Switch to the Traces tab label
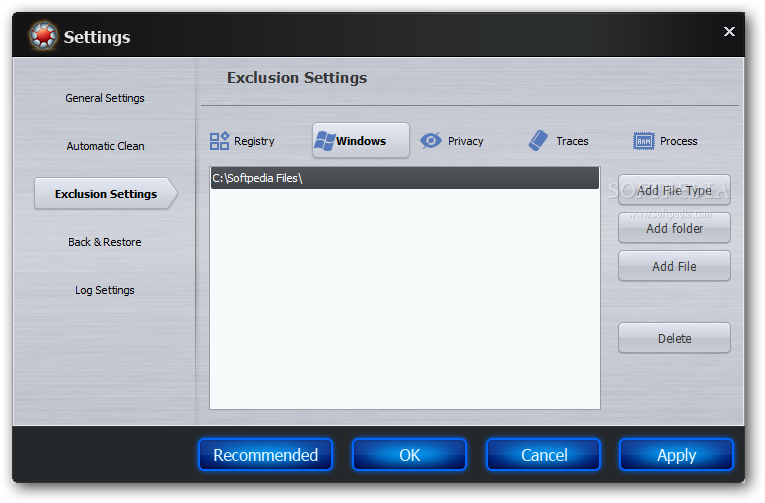The image size is (765, 503). coord(572,141)
